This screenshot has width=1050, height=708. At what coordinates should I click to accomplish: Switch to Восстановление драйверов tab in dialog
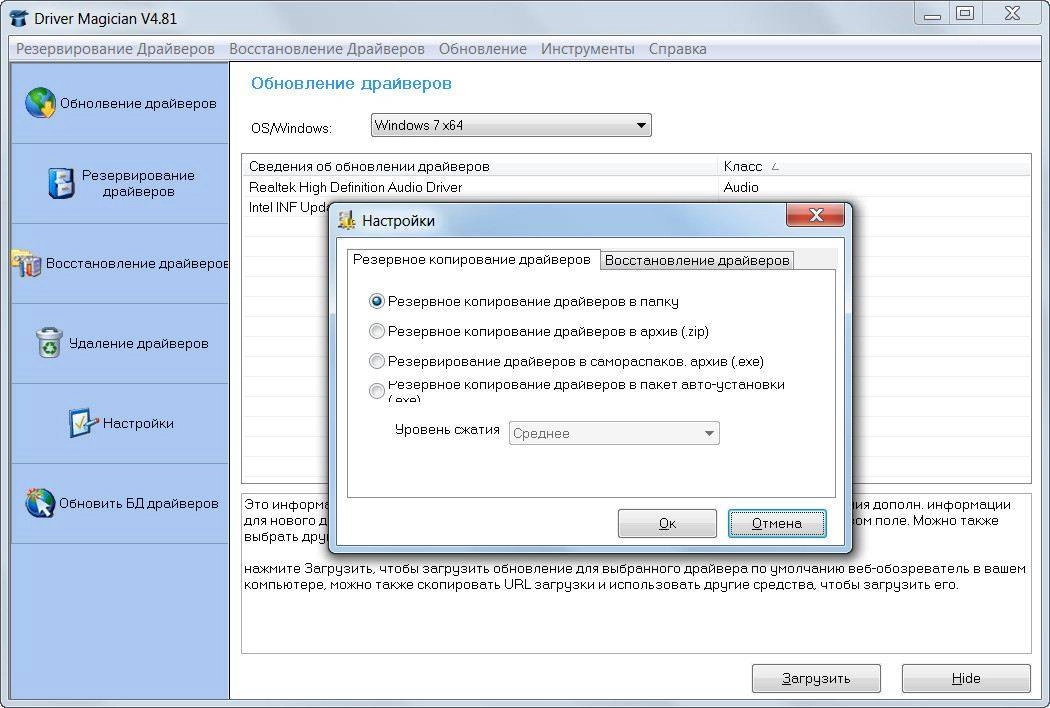point(697,261)
